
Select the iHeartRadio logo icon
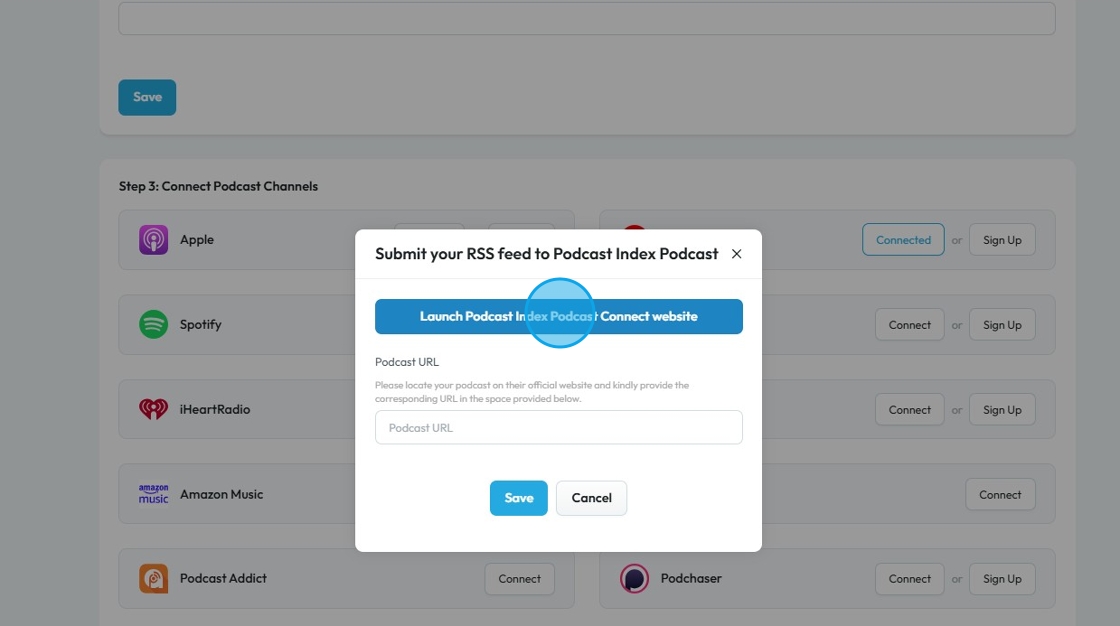(x=153, y=409)
